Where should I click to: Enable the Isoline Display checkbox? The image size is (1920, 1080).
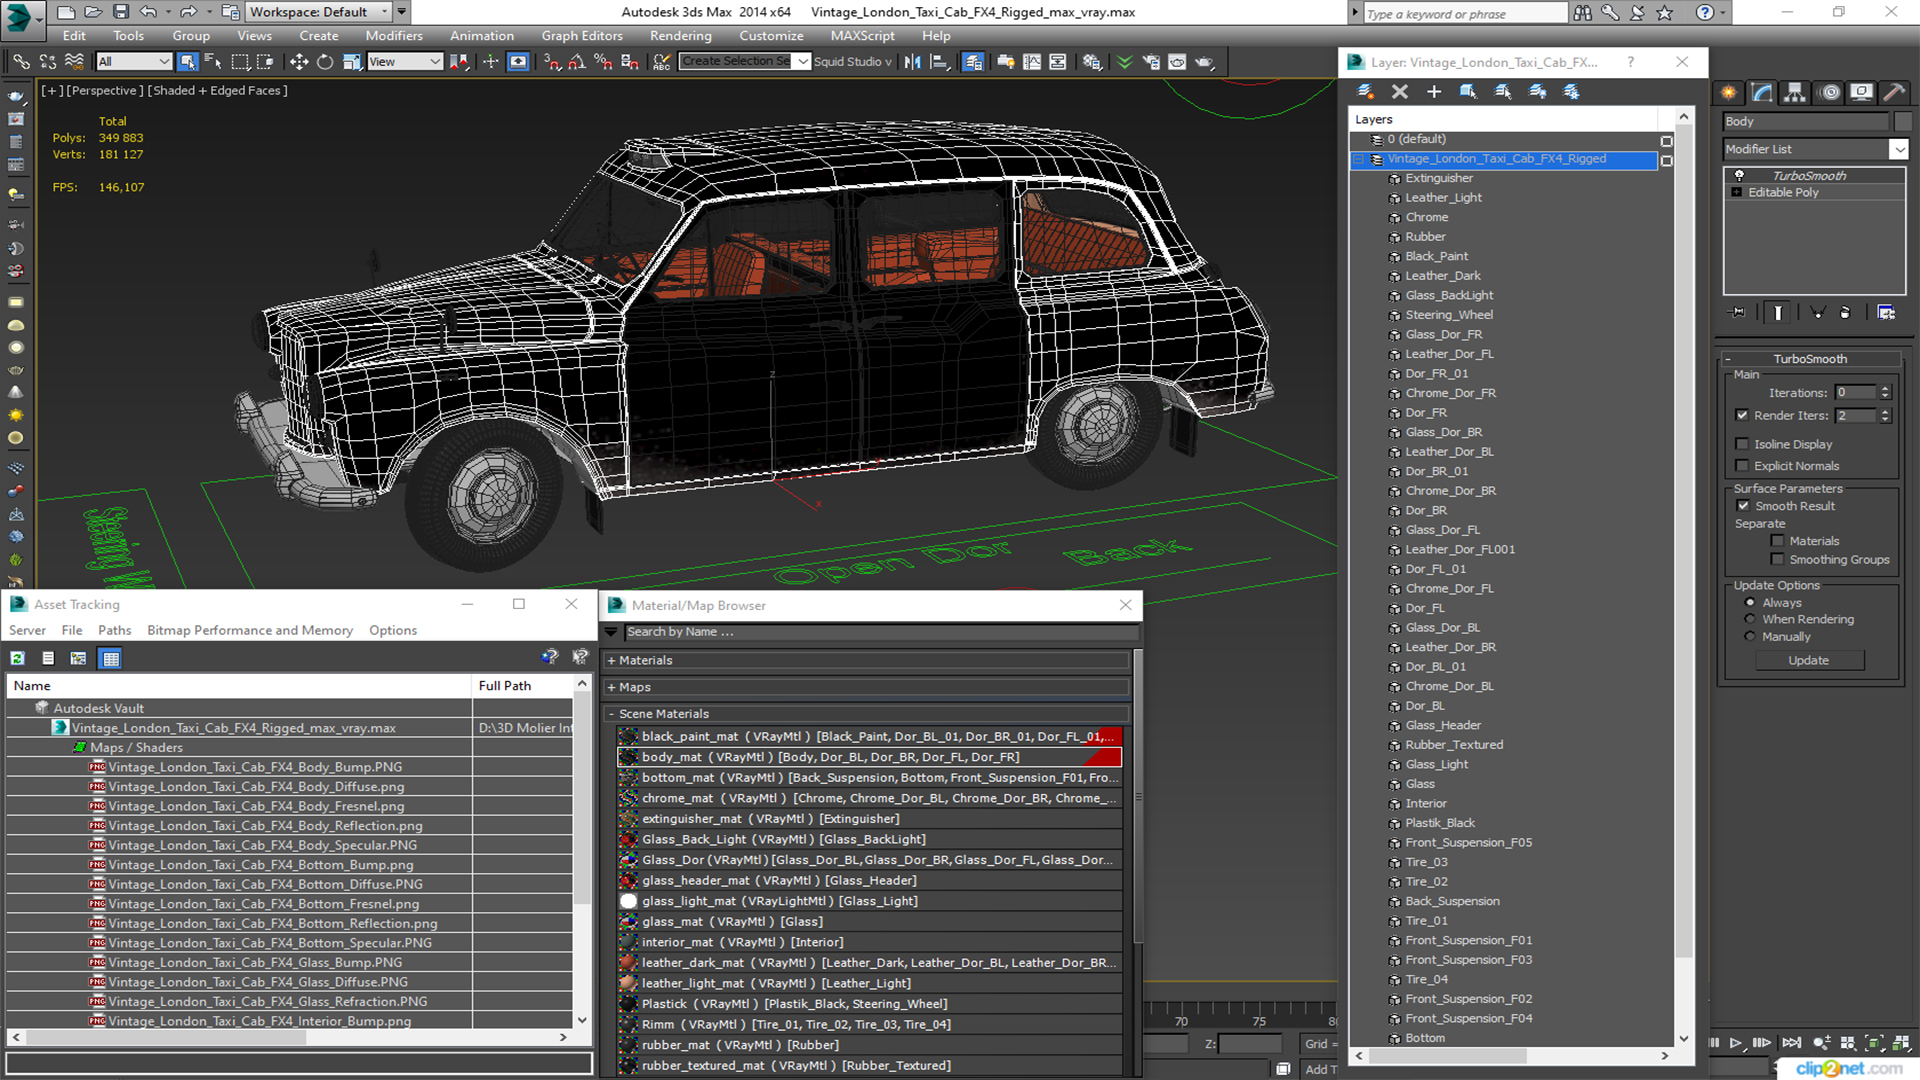tap(1742, 444)
